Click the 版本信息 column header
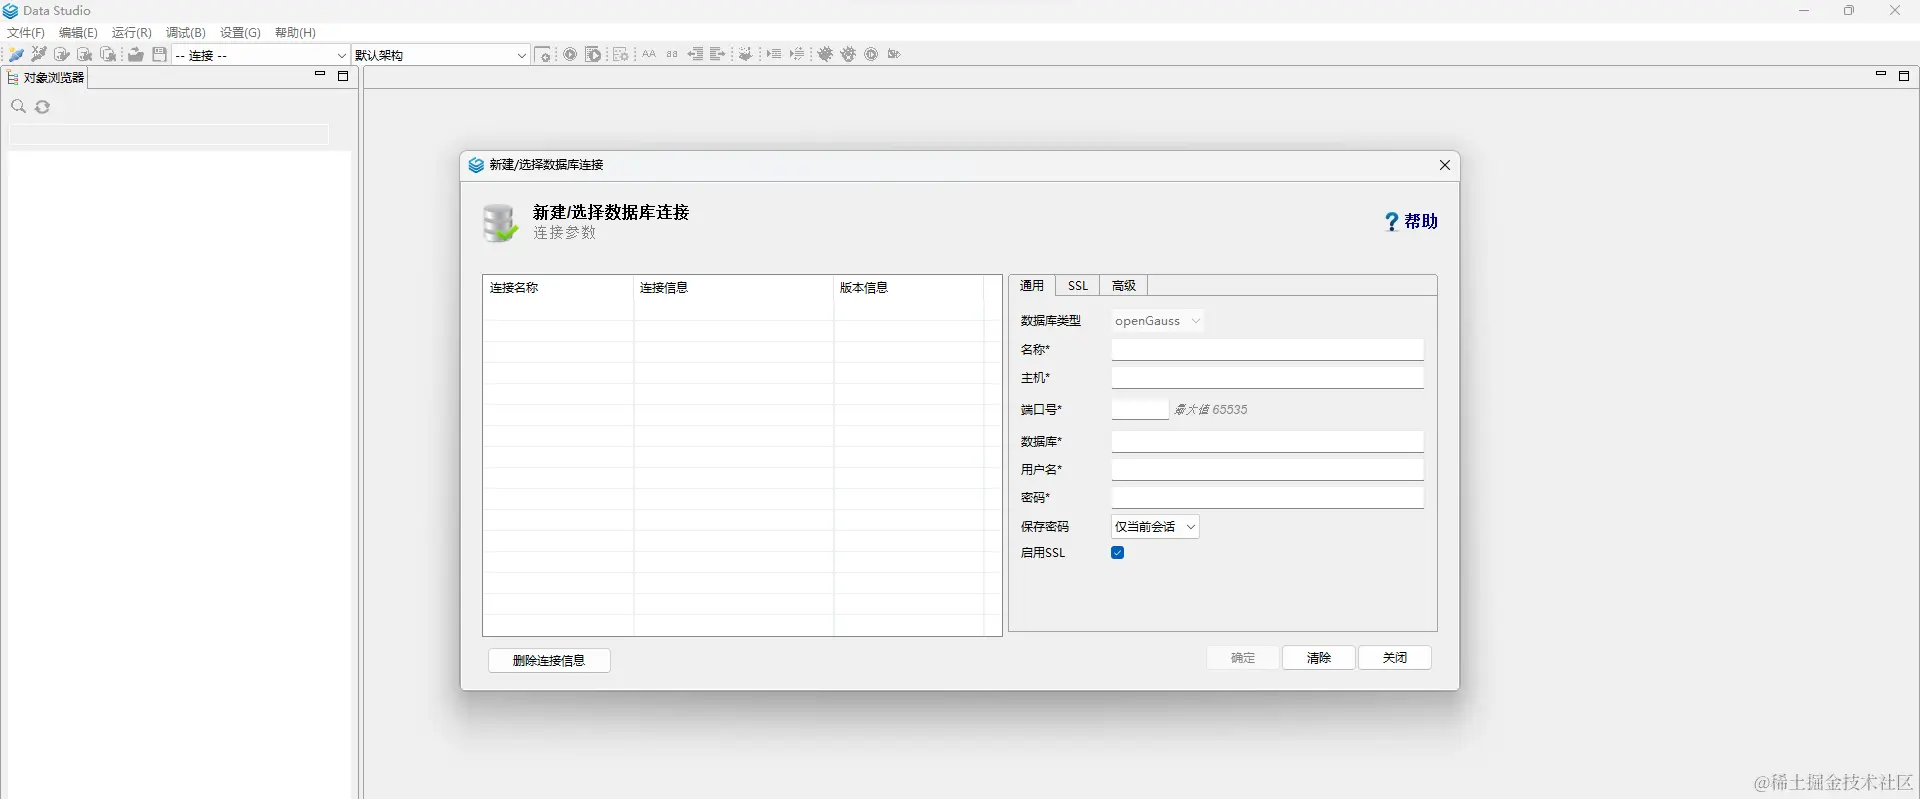This screenshot has width=1920, height=799. click(x=909, y=288)
